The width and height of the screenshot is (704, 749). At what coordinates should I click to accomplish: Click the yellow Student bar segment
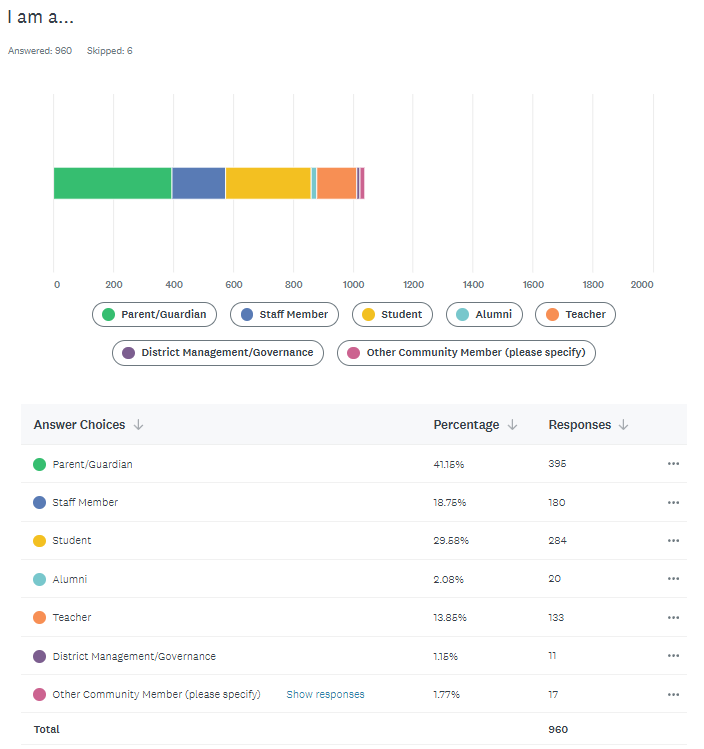tap(268, 183)
